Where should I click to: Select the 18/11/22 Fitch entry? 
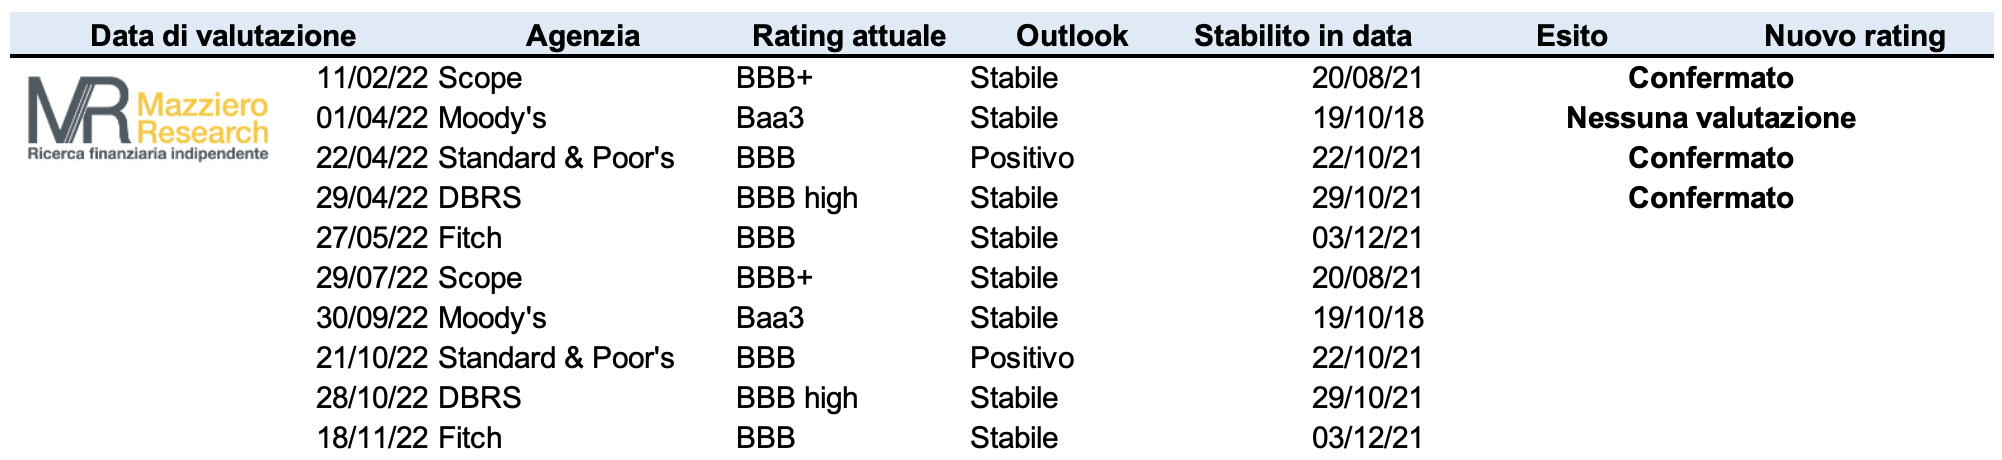click(409, 438)
